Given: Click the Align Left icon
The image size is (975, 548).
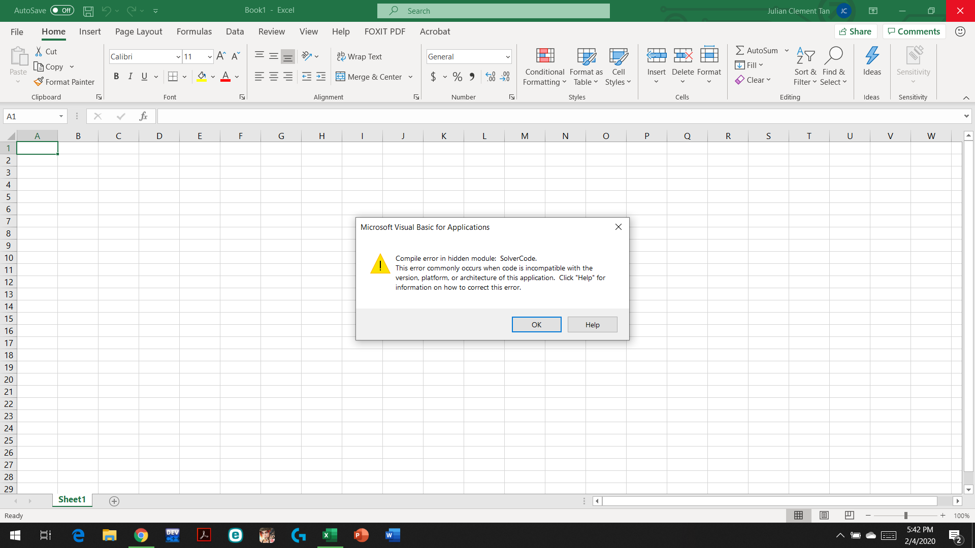Looking at the screenshot, I should tap(259, 77).
